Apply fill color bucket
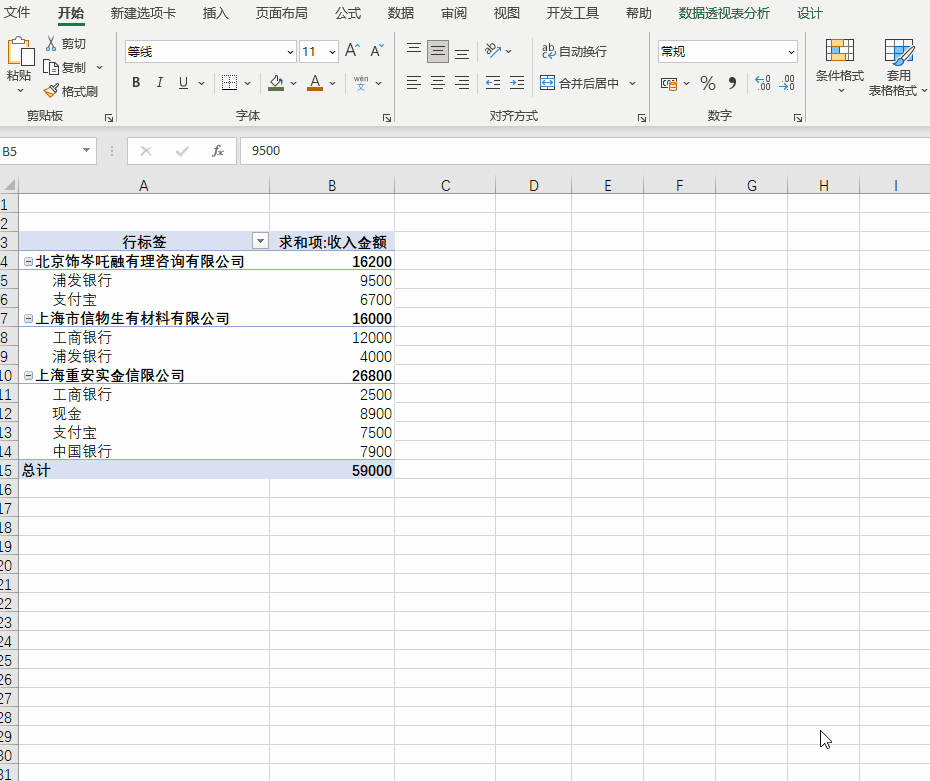The image size is (930, 781). click(276, 83)
